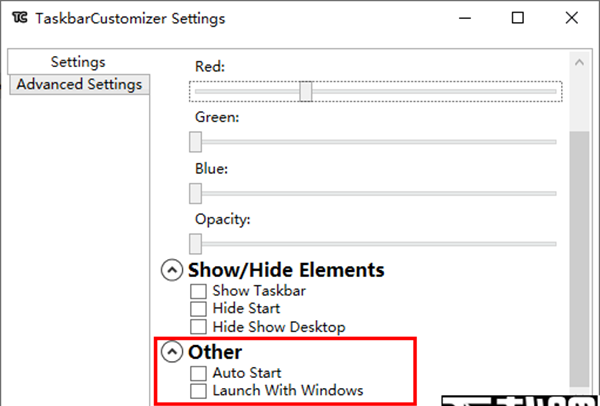Check the Hide Show Desktop option
This screenshot has height=406, width=600.
[198, 327]
